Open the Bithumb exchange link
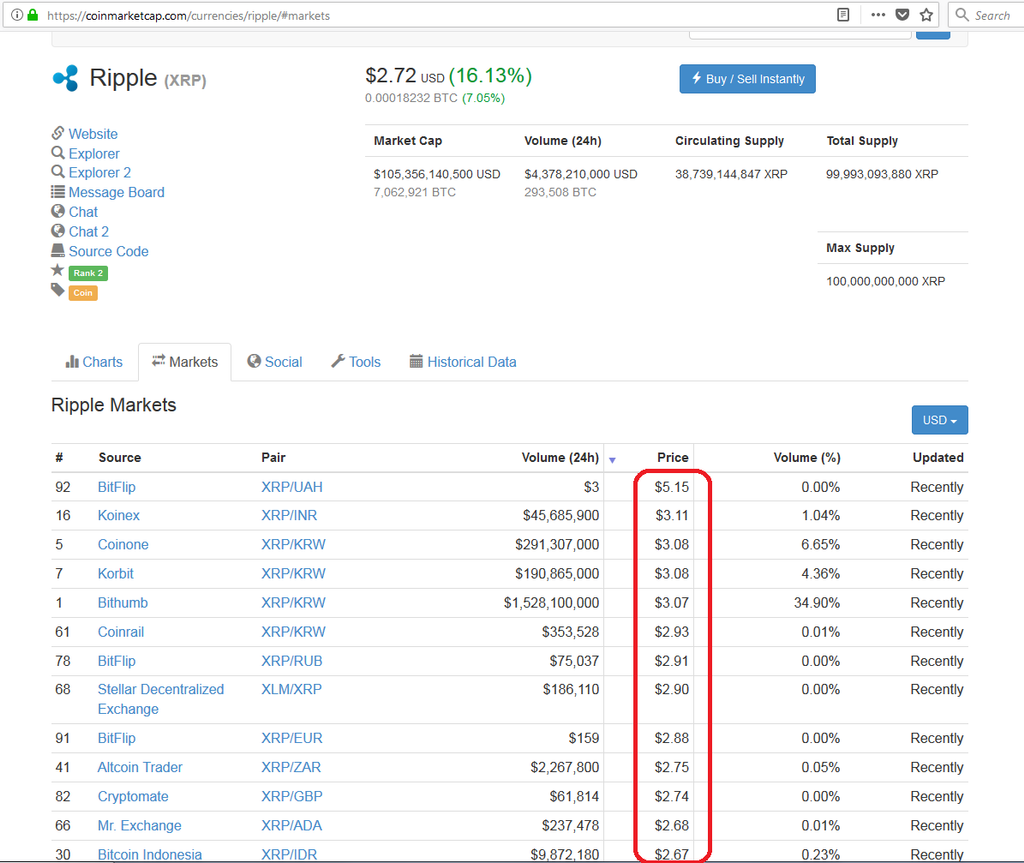The height and width of the screenshot is (863, 1024). (x=122, y=602)
